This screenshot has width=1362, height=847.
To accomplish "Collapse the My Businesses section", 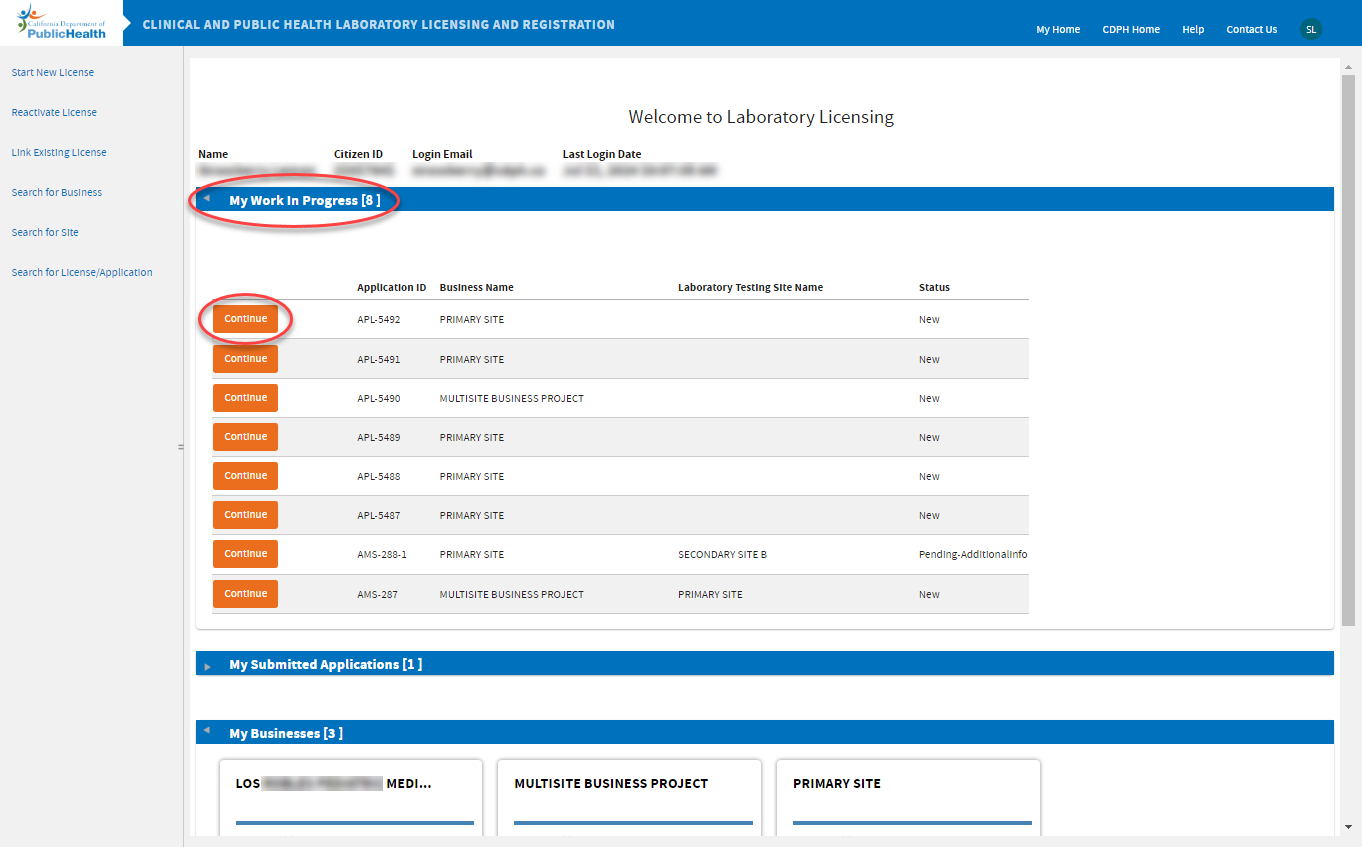I will [x=207, y=733].
